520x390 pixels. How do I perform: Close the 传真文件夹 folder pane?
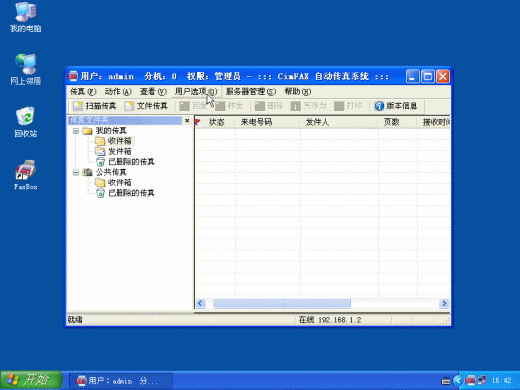pyautogui.click(x=187, y=120)
